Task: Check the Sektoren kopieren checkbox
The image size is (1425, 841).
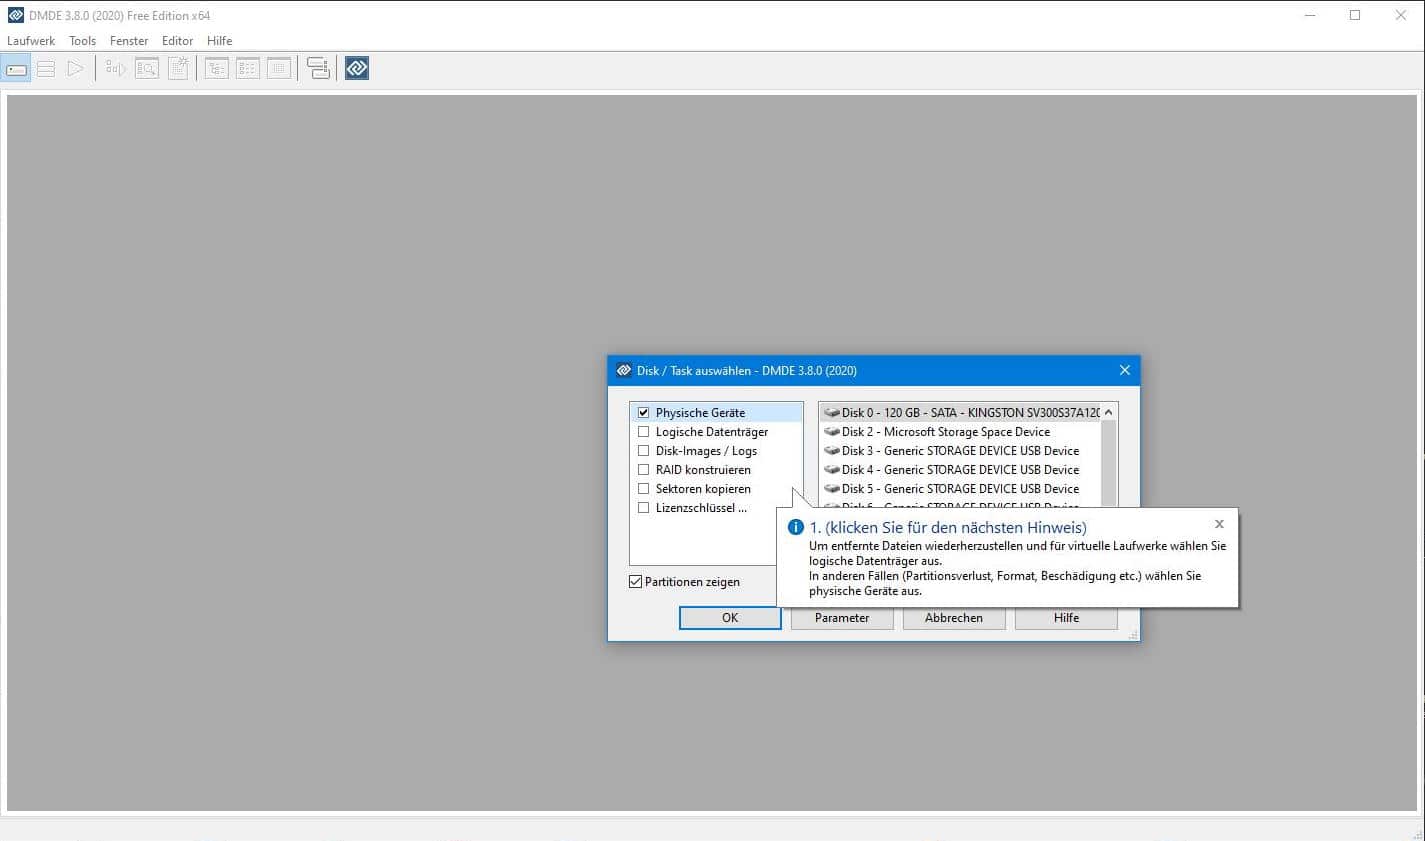Action: click(644, 488)
